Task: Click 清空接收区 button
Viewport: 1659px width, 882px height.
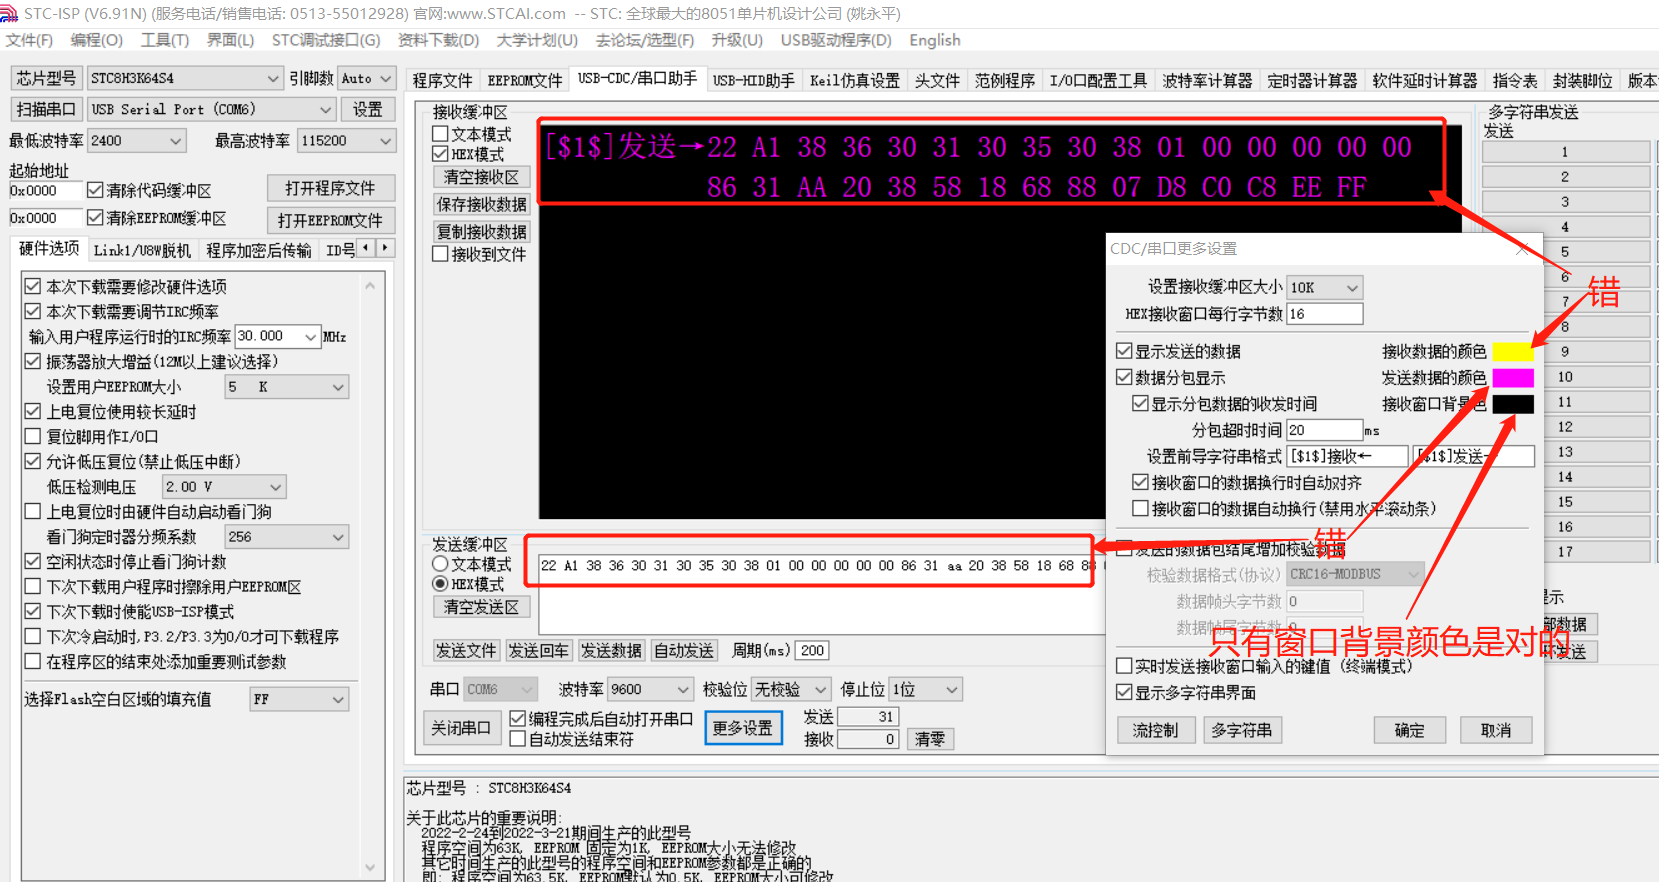Action: pyautogui.click(x=482, y=177)
